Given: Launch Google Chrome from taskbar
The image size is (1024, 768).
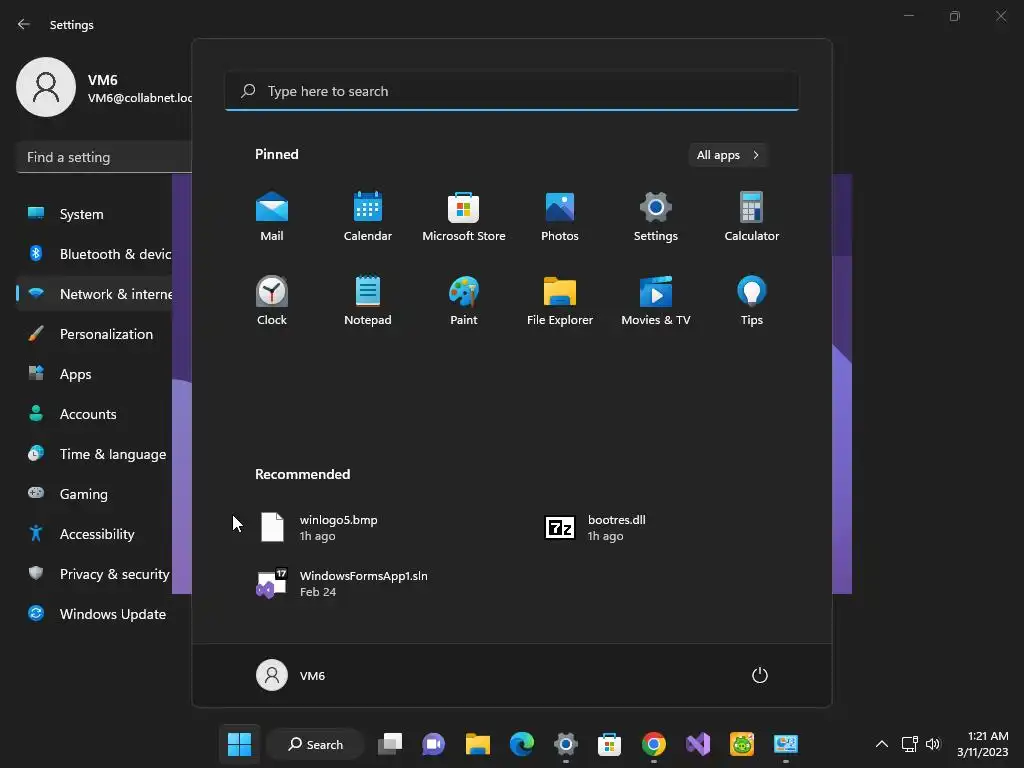Looking at the screenshot, I should [654, 744].
